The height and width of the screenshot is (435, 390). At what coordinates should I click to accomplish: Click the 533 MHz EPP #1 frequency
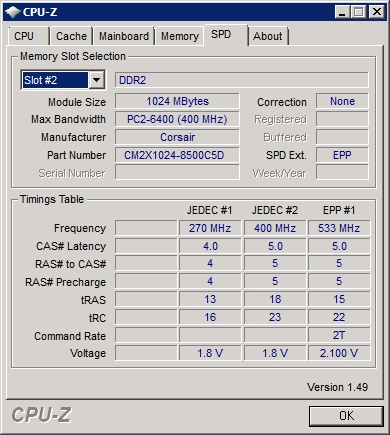point(339,228)
